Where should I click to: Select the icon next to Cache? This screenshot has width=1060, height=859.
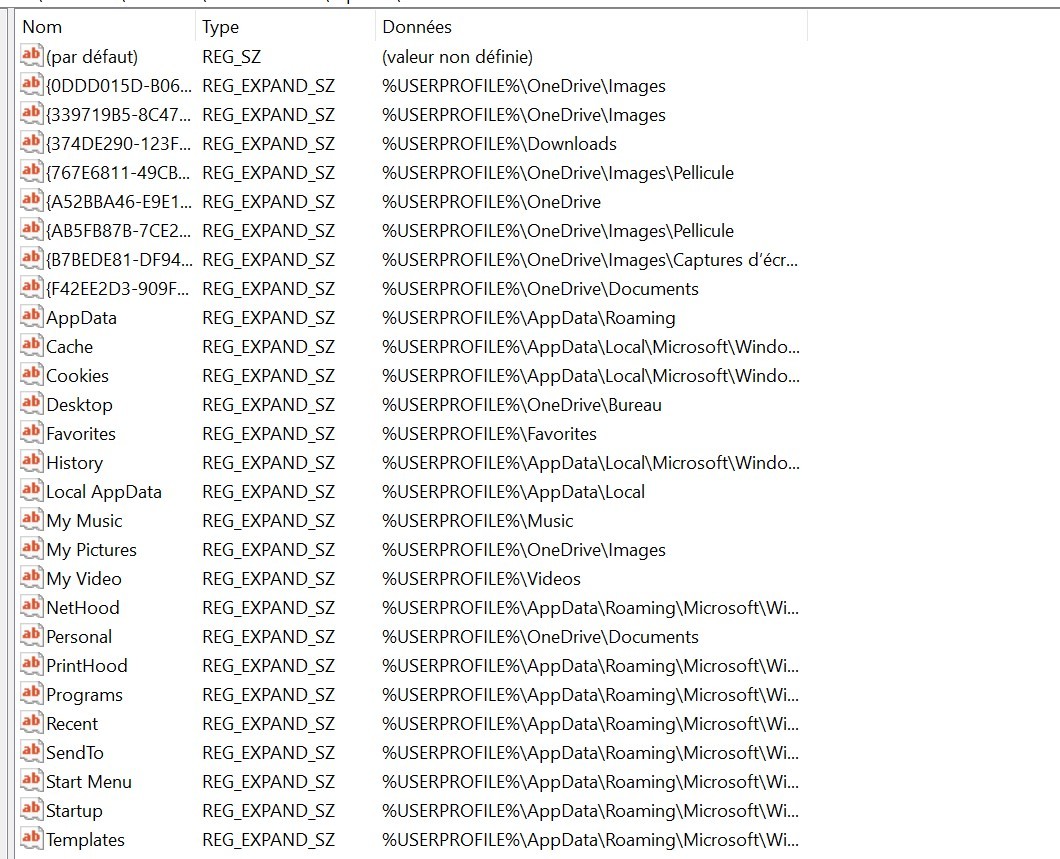click(32, 347)
